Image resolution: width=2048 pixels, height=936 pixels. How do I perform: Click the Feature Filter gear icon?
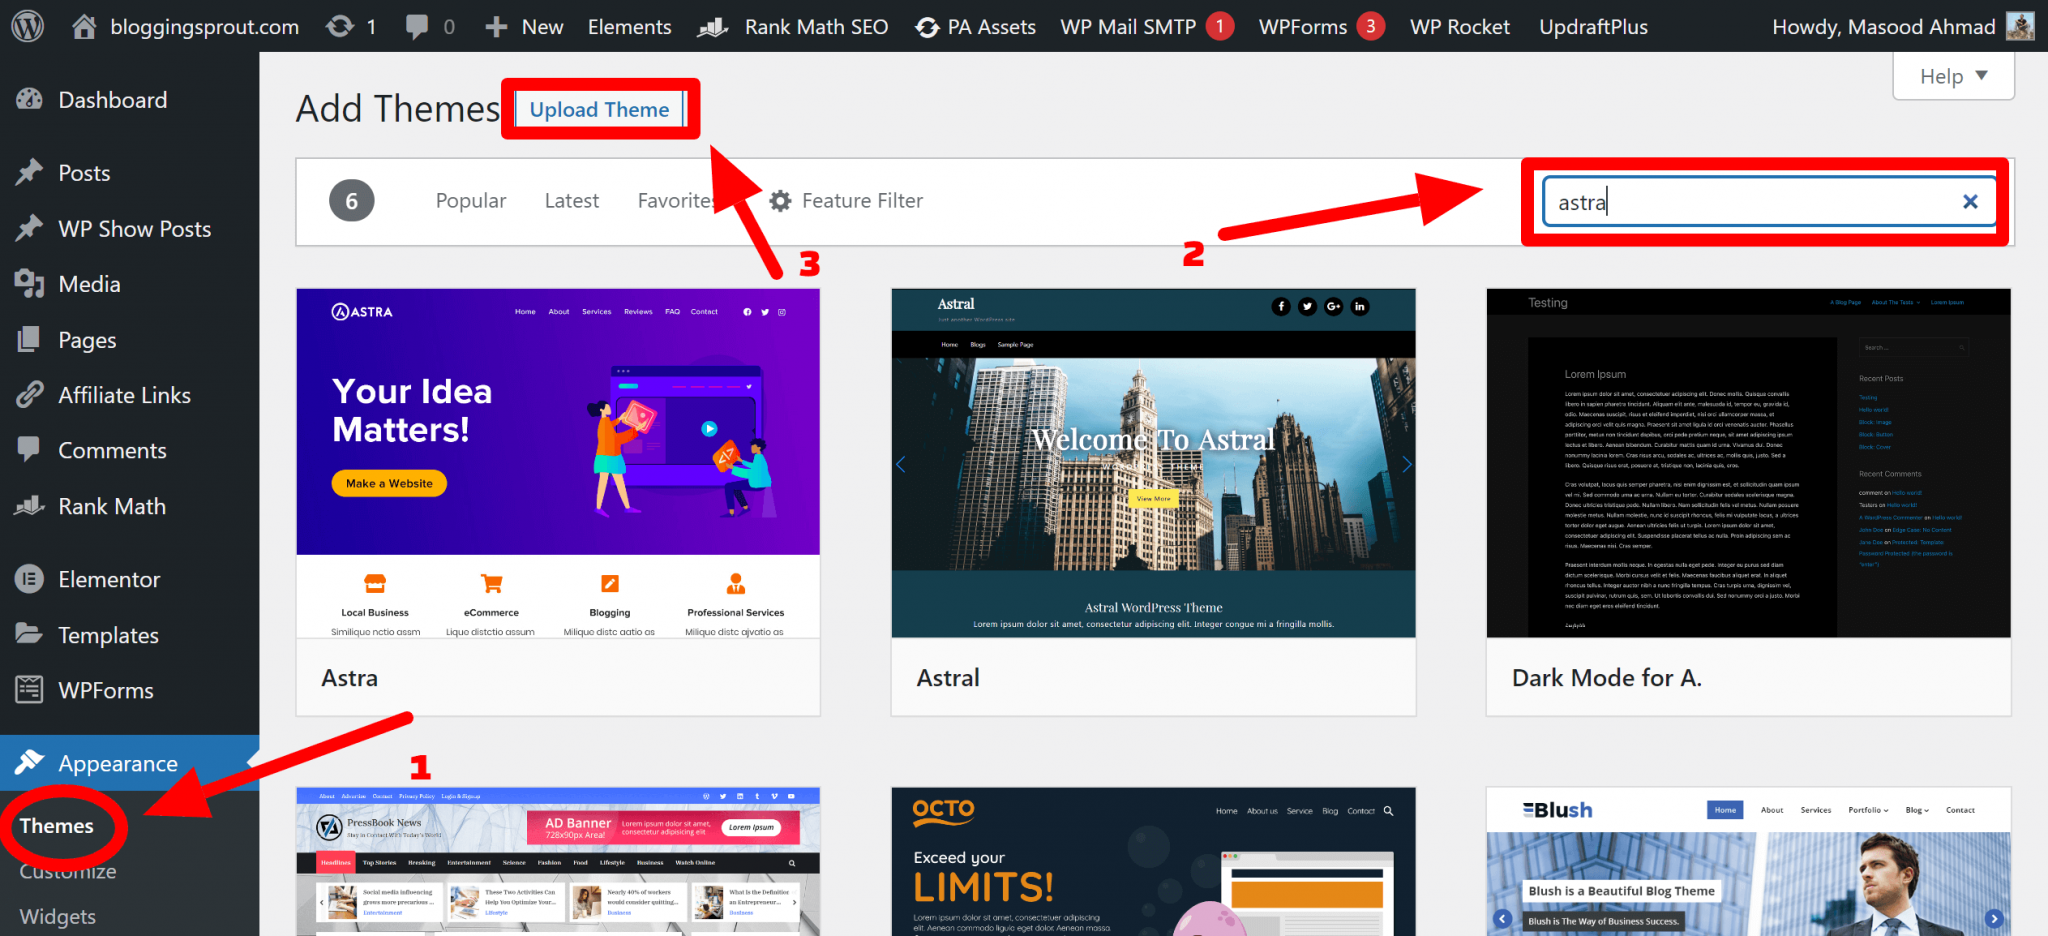780,201
